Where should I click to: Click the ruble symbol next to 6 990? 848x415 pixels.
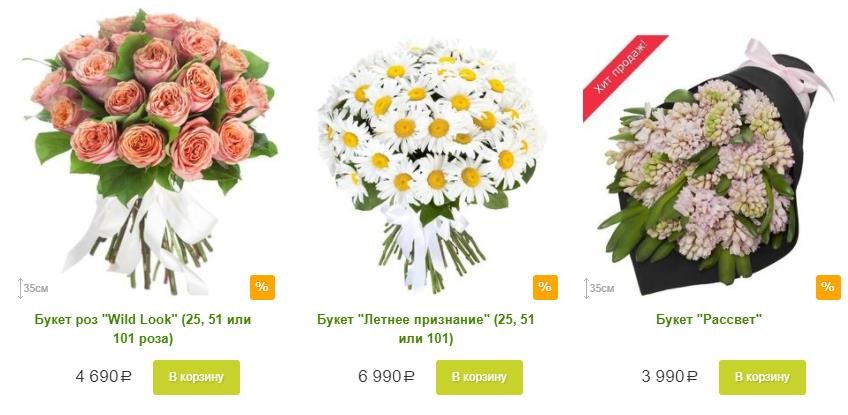409,377
